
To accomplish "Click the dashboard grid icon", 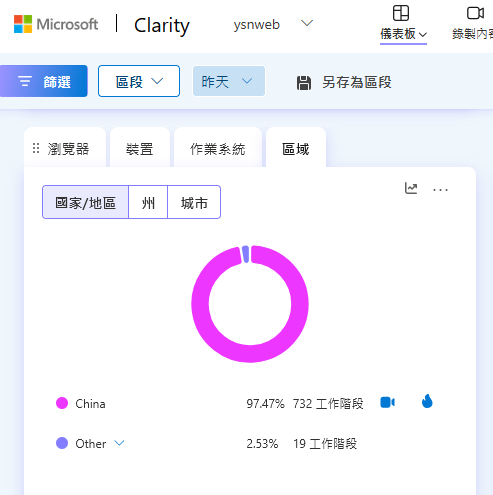I will pyautogui.click(x=401, y=13).
